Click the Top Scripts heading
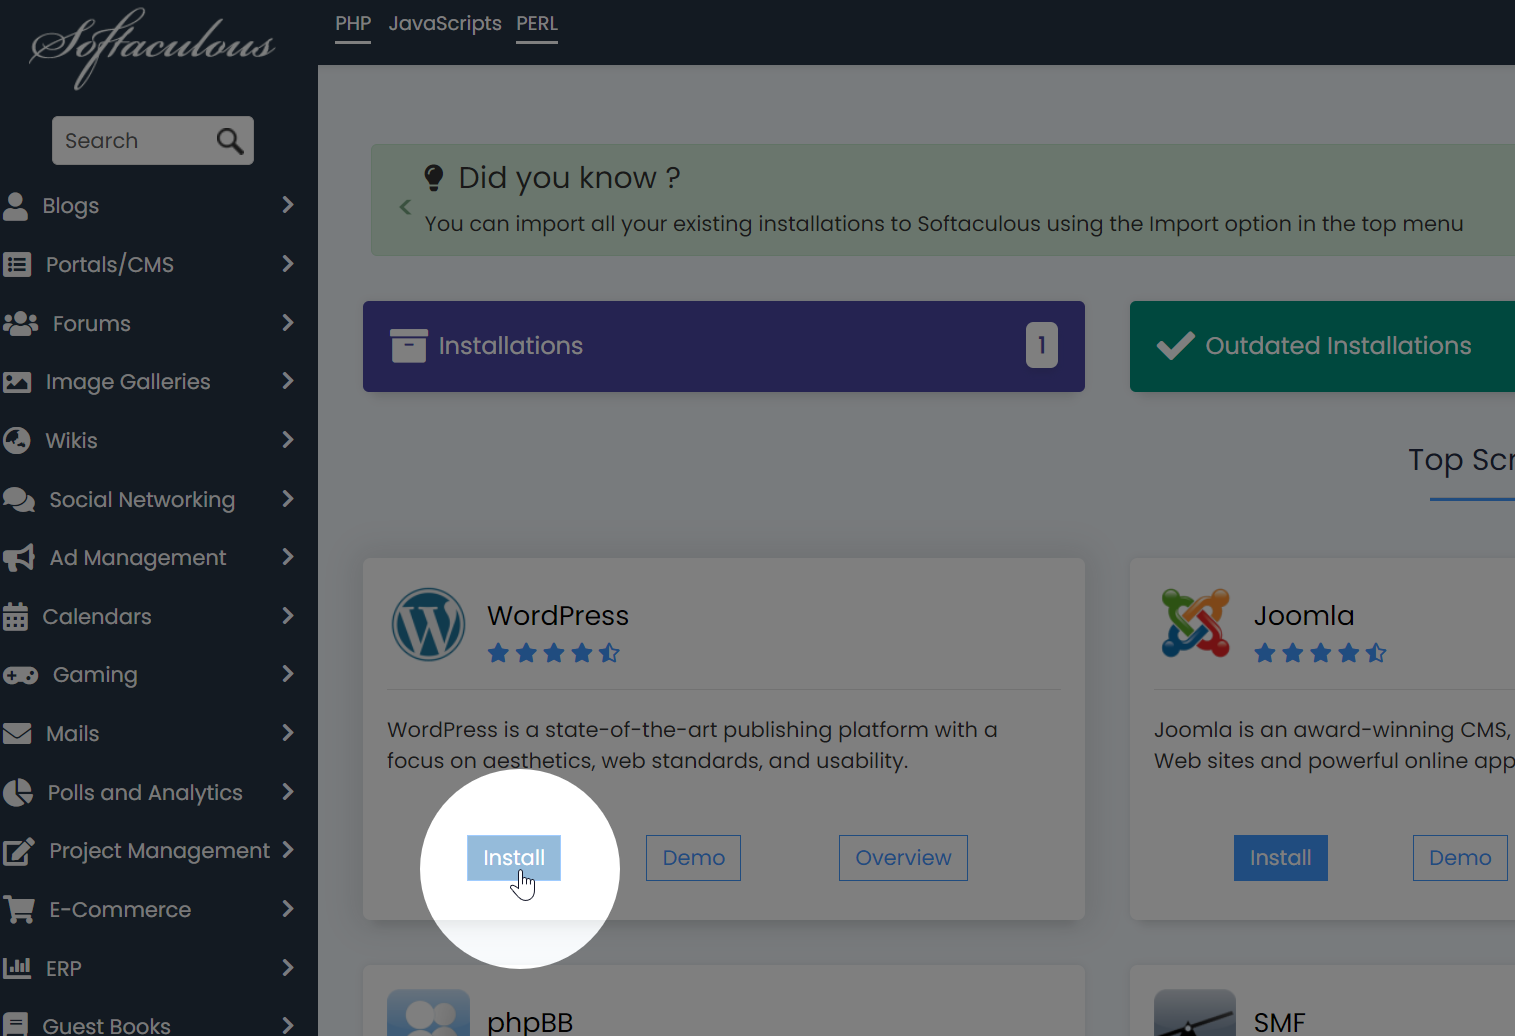This screenshot has height=1036, width=1515. [x=1461, y=460]
